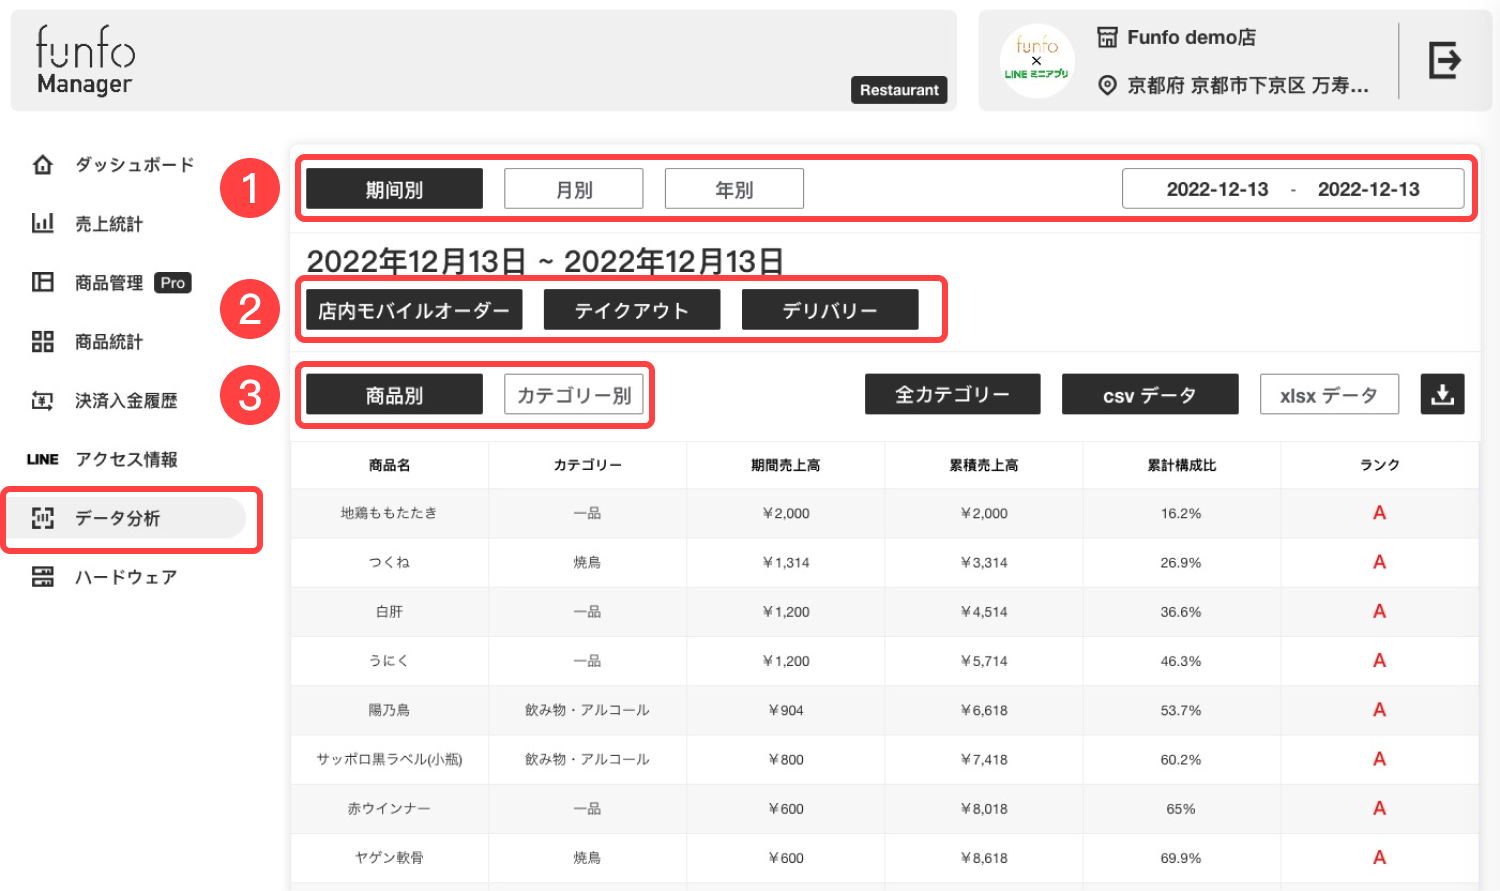Click the 累計構成比 column header
This screenshot has width=1500, height=891.
[1181, 465]
